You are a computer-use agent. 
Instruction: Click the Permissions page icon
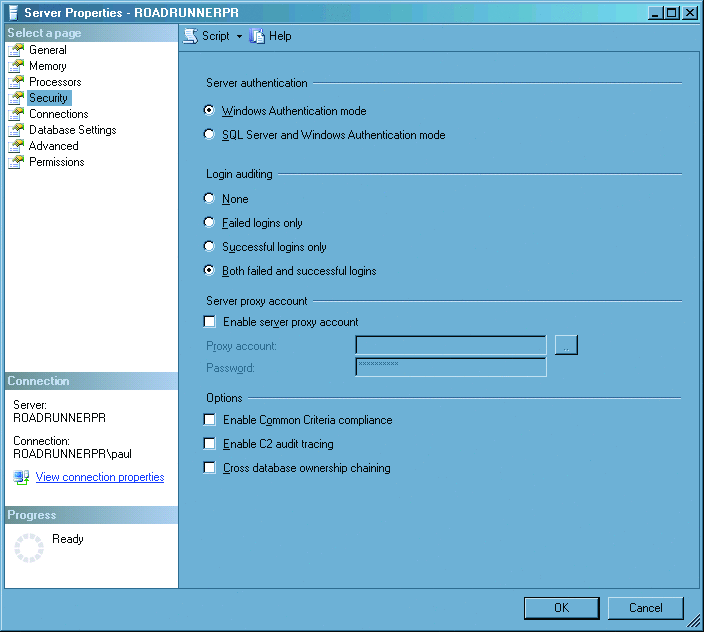[16, 162]
